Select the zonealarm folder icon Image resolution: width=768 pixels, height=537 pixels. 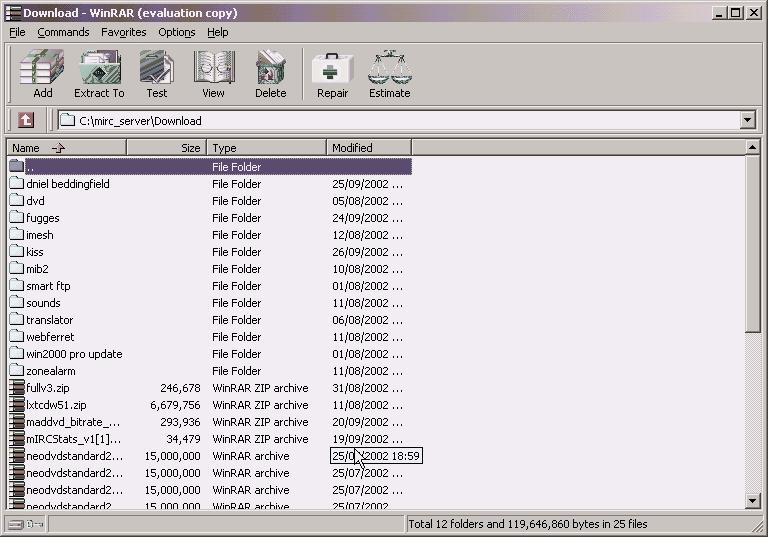point(17,370)
